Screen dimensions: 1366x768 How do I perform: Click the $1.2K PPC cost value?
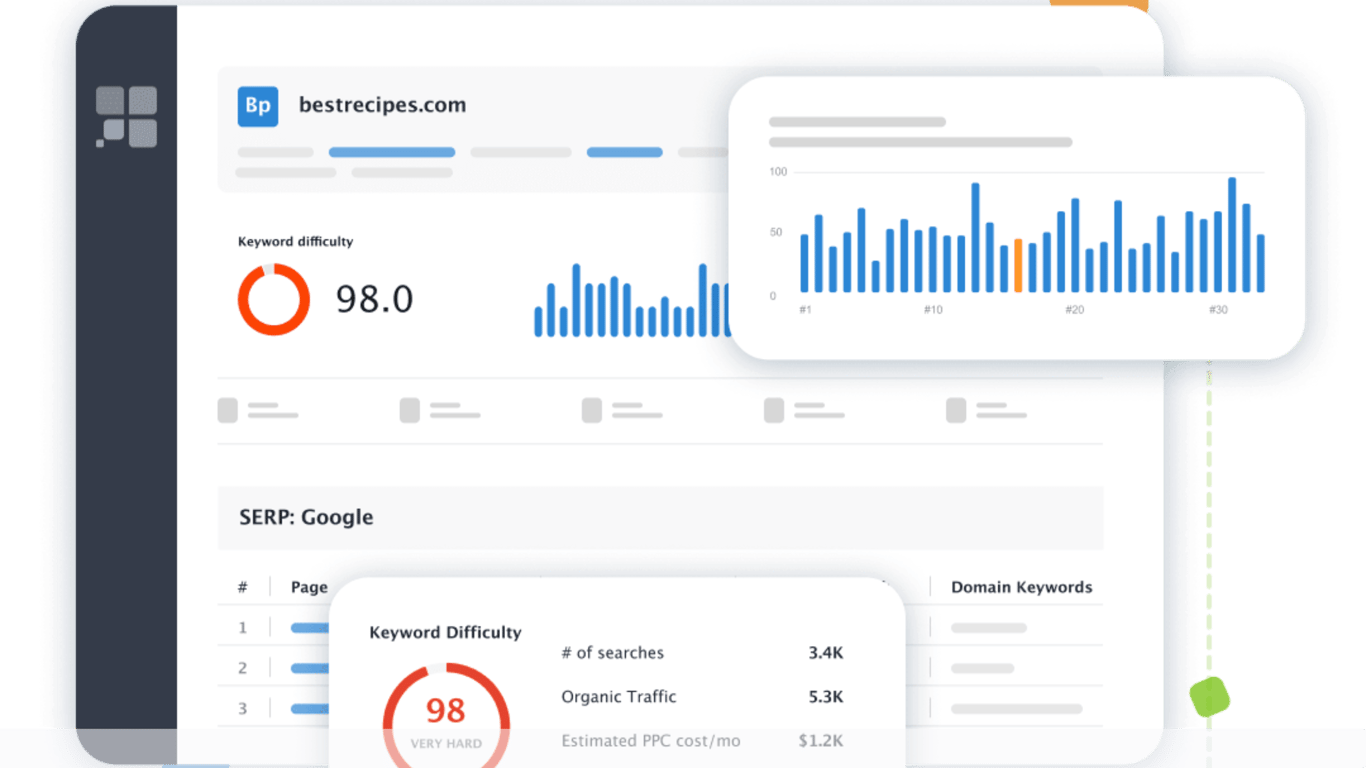coord(821,741)
